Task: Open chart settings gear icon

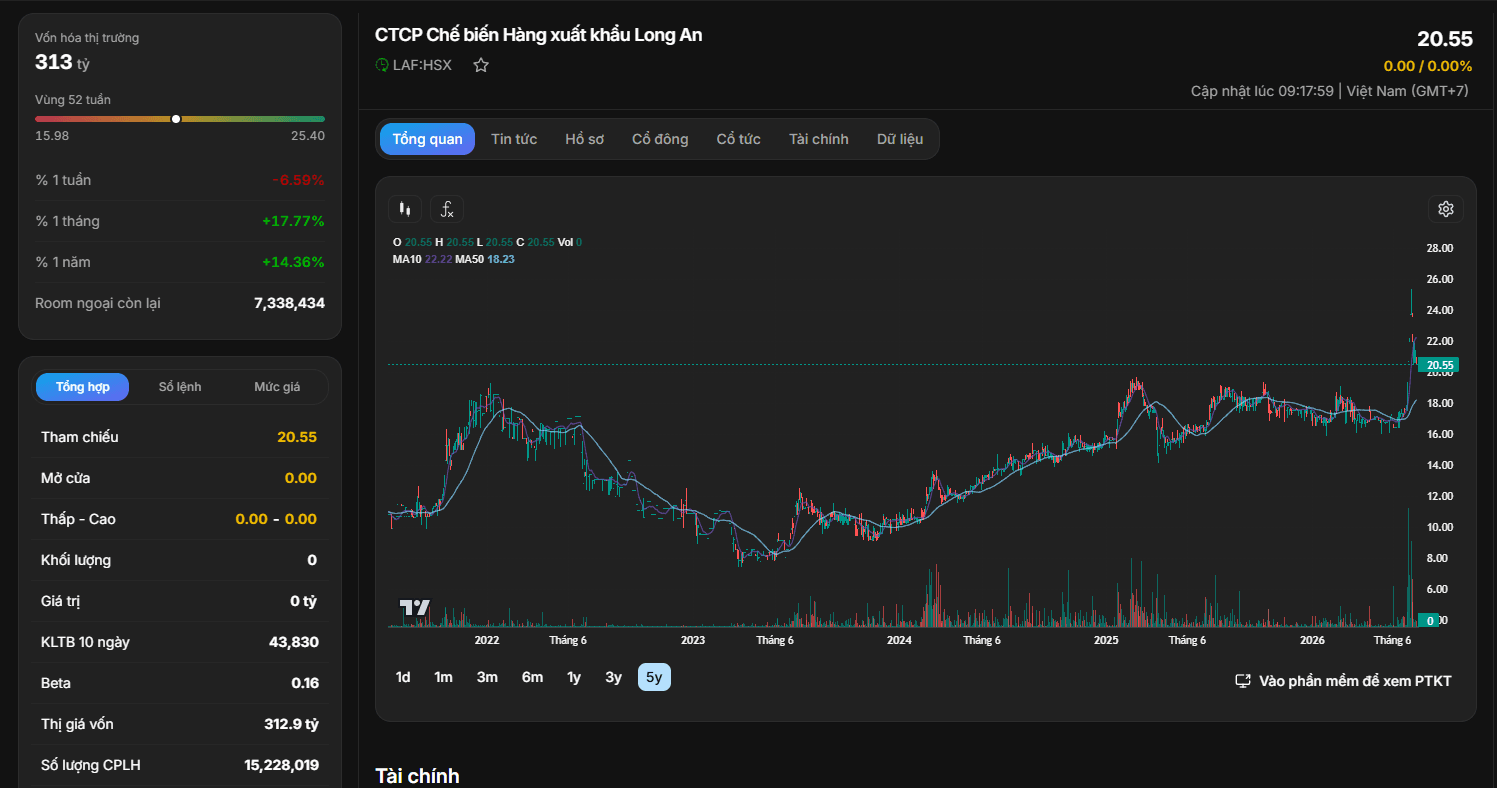Action: click(1445, 209)
